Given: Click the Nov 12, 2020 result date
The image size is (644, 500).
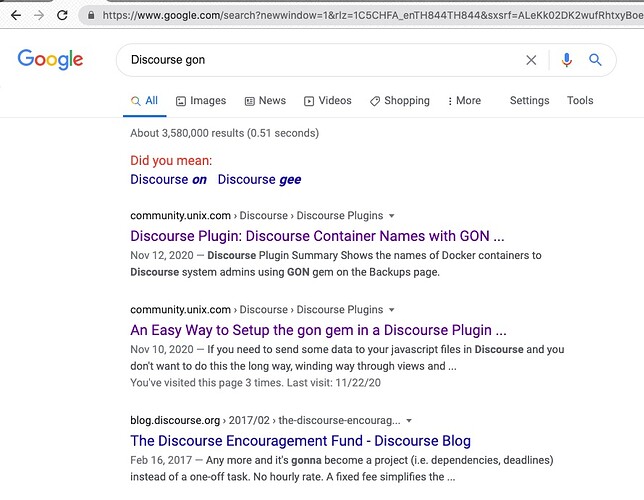Looking at the screenshot, I should pos(161,256).
